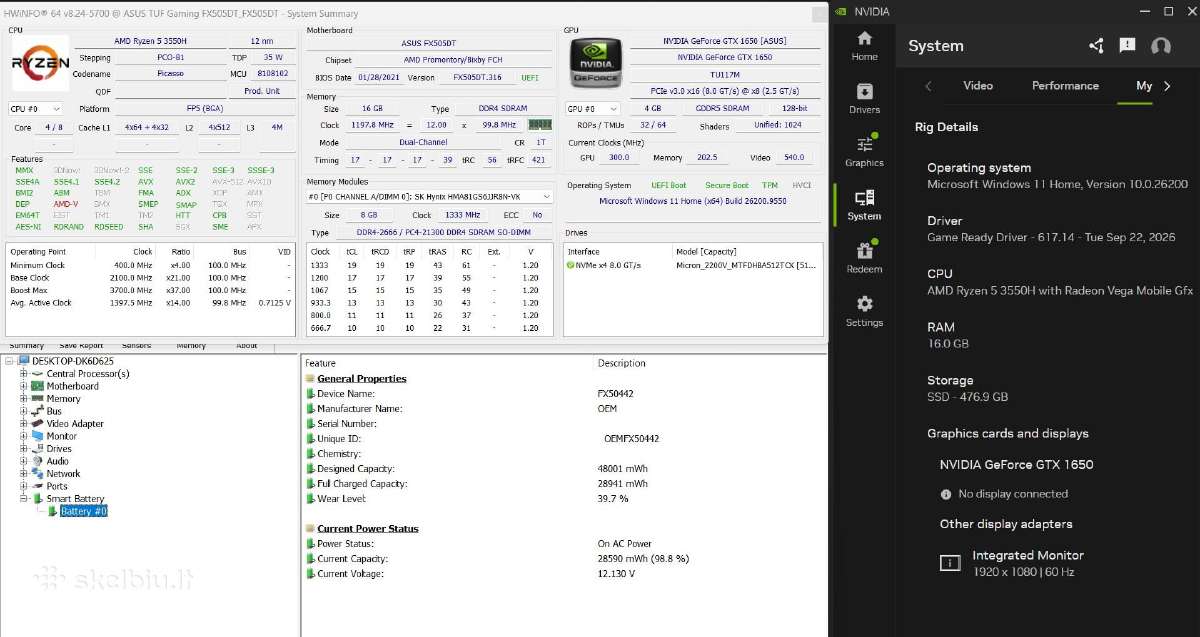Click the green icon beside Power Status
Viewport: 1200px width, 637px height.
click(x=310, y=544)
